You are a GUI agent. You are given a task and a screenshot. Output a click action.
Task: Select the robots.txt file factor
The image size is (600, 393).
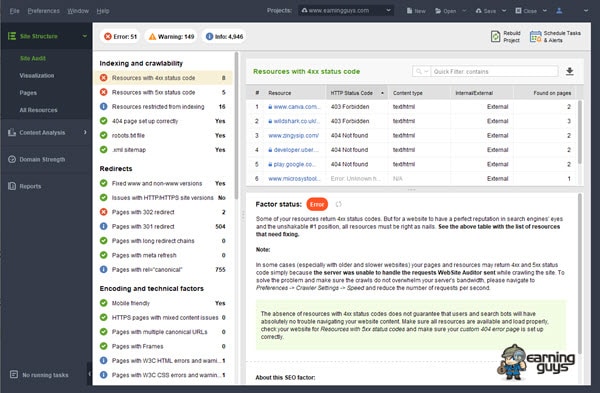[163, 135]
